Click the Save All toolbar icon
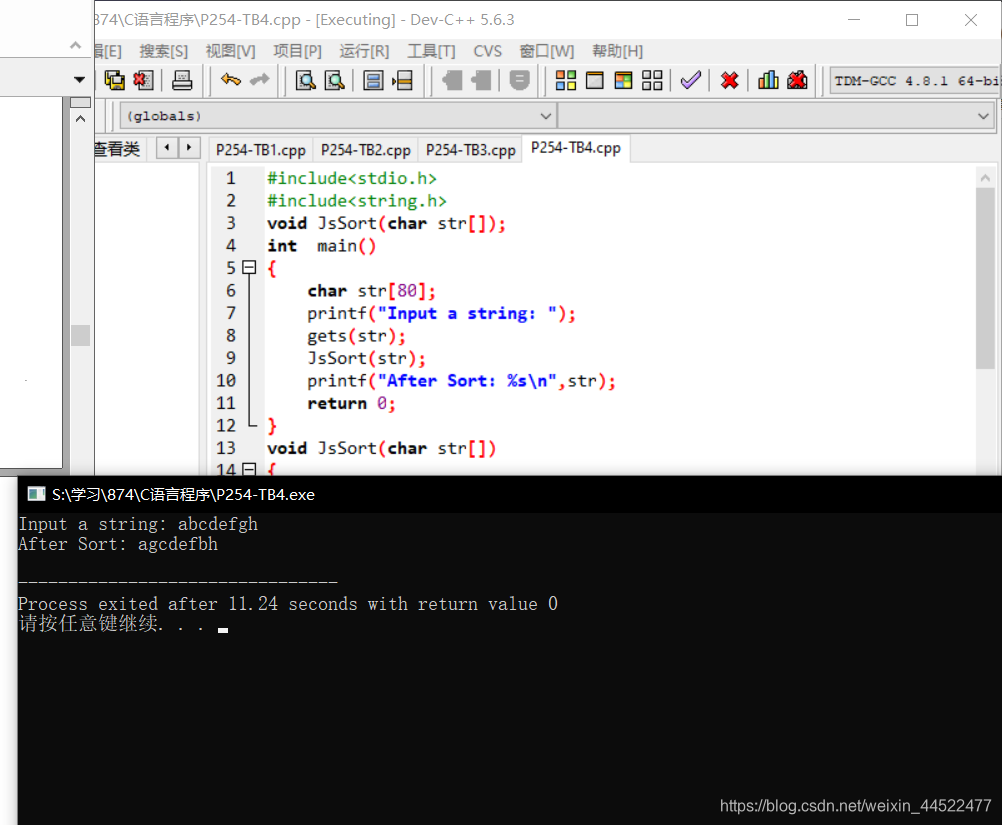Viewport: 1002px width, 825px height. click(x=115, y=81)
